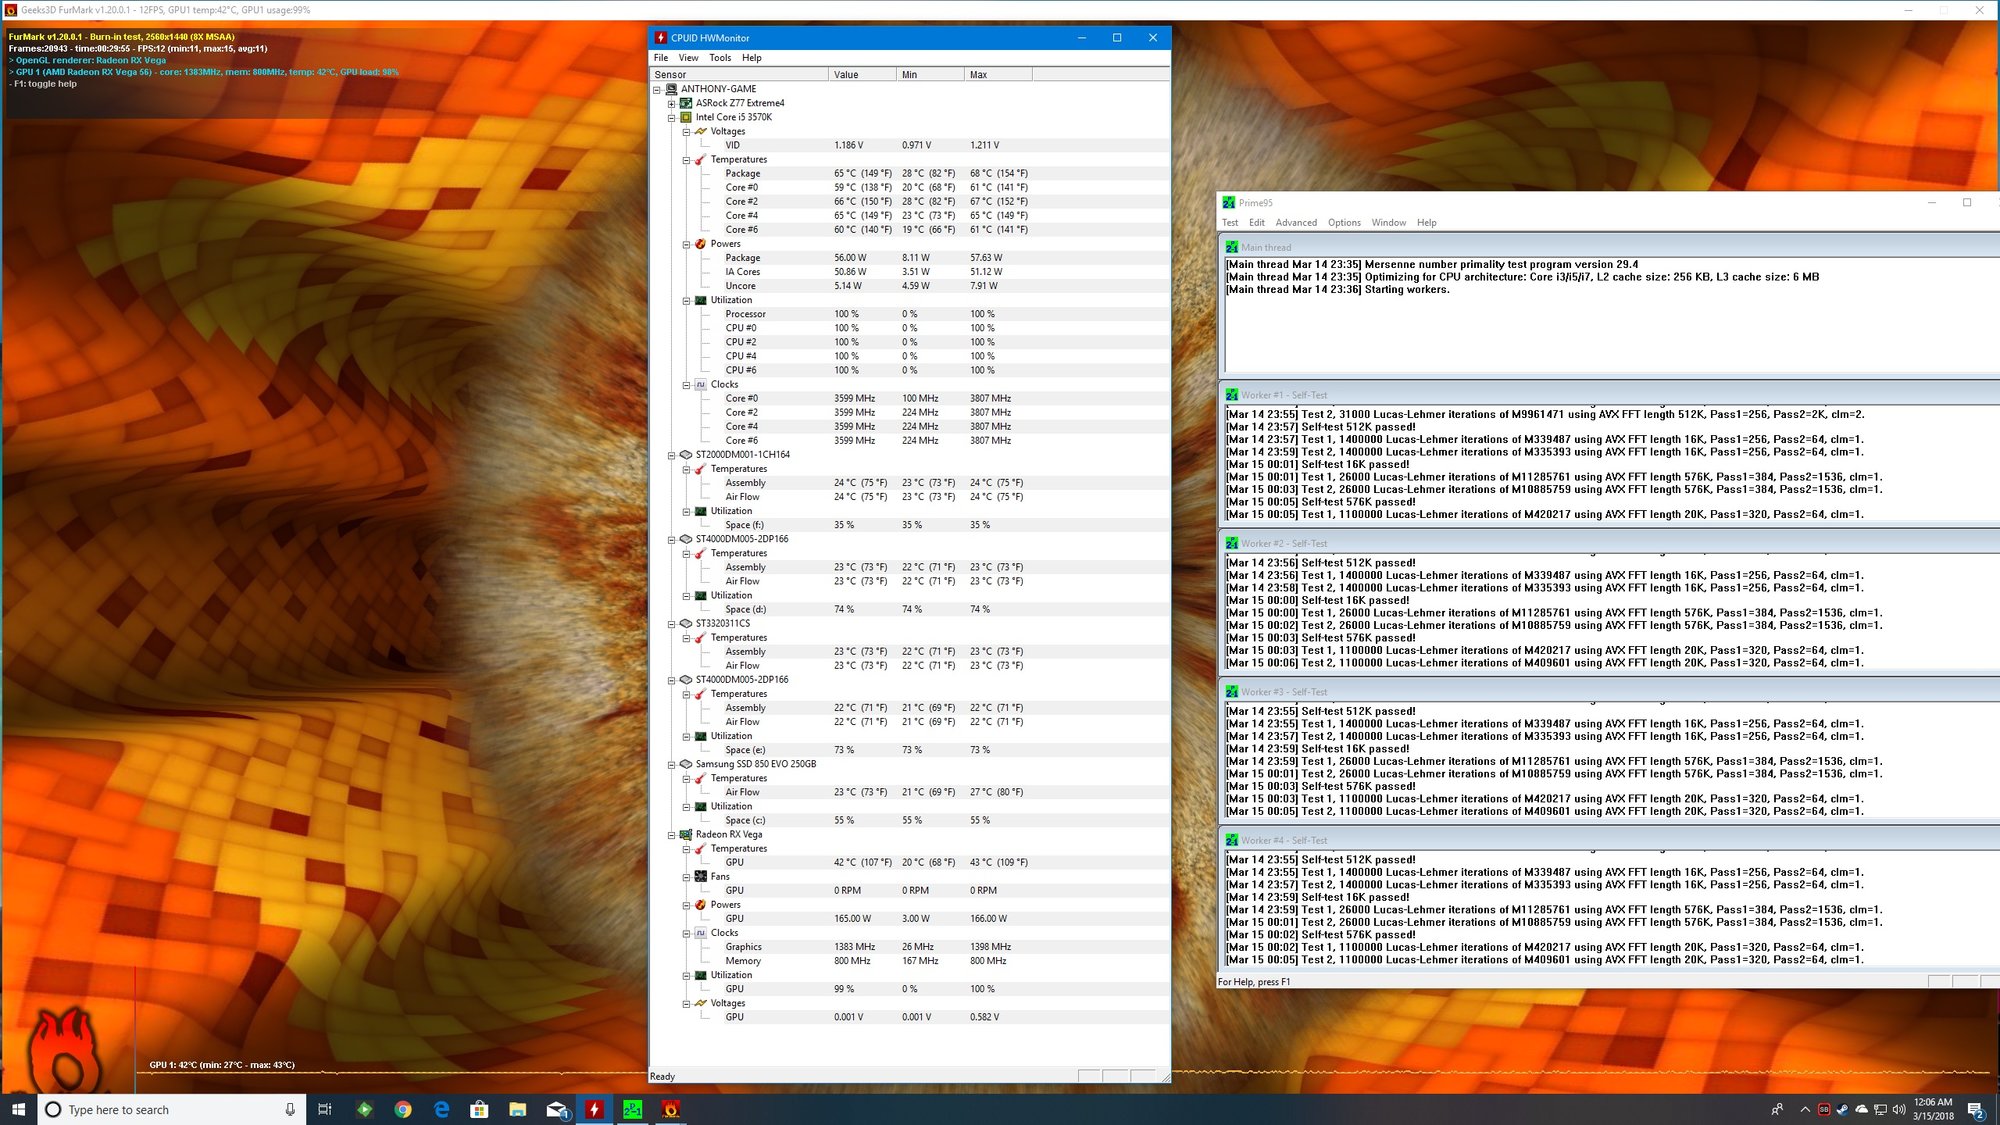Launch Google Chrome from taskbar
Image resolution: width=2000 pixels, height=1125 pixels.
point(403,1109)
